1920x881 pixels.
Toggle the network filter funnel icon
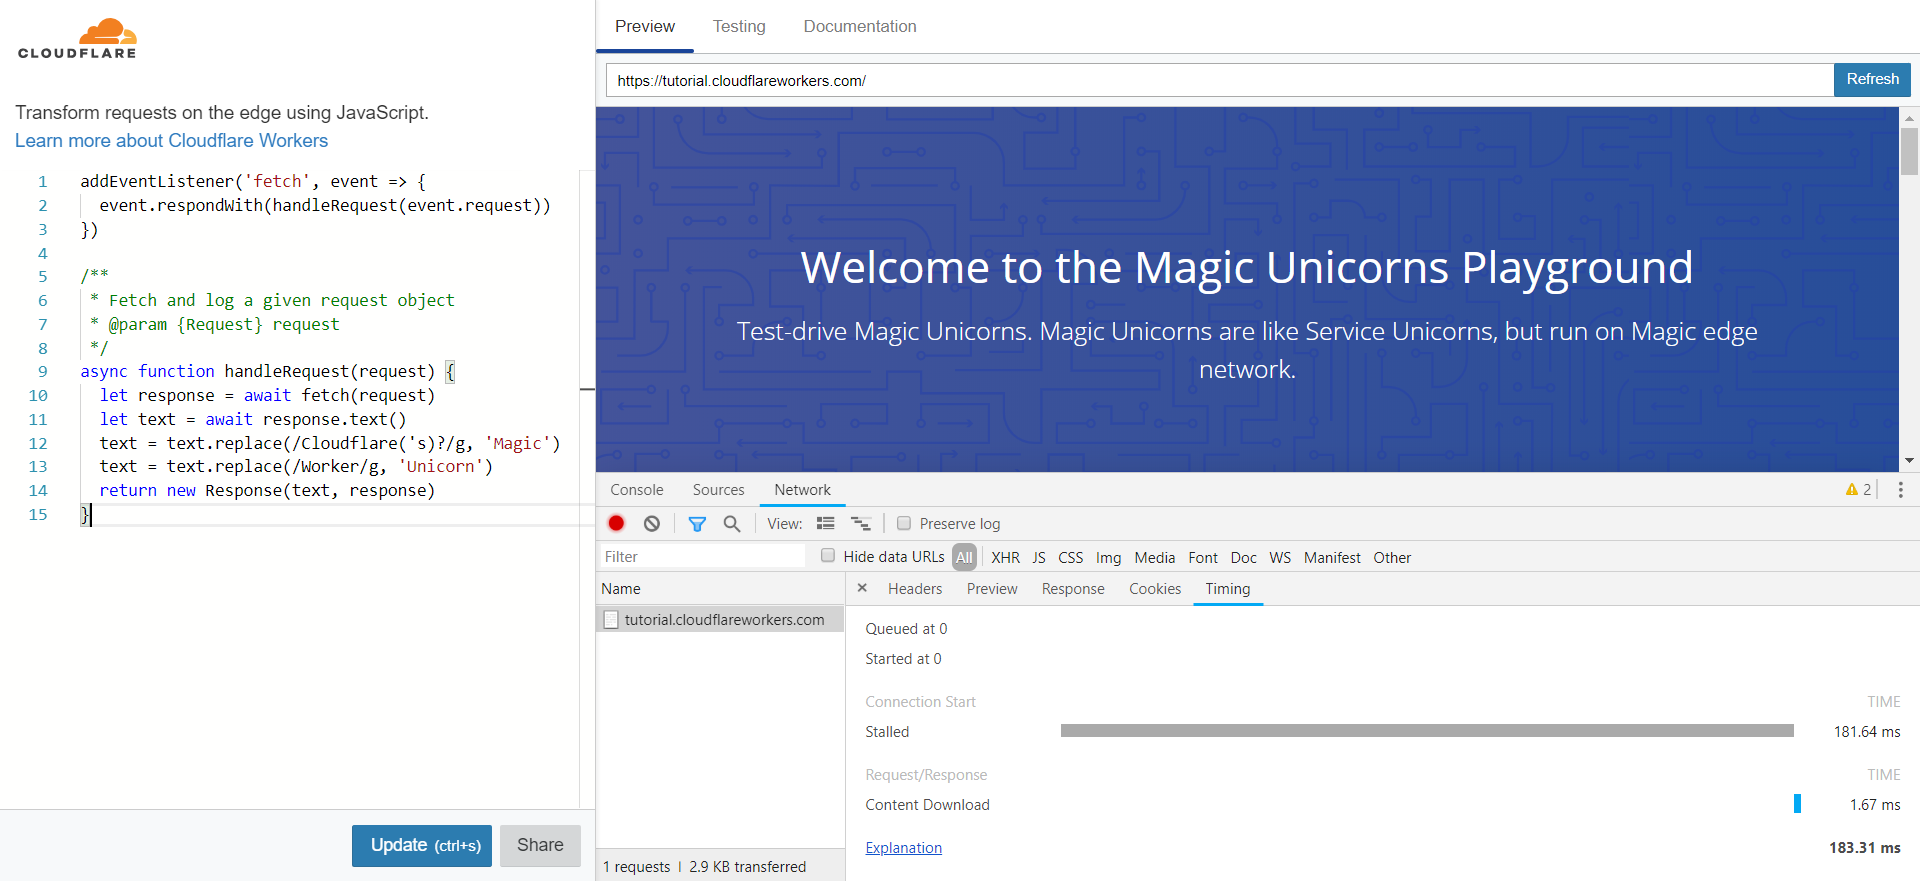[x=697, y=523]
